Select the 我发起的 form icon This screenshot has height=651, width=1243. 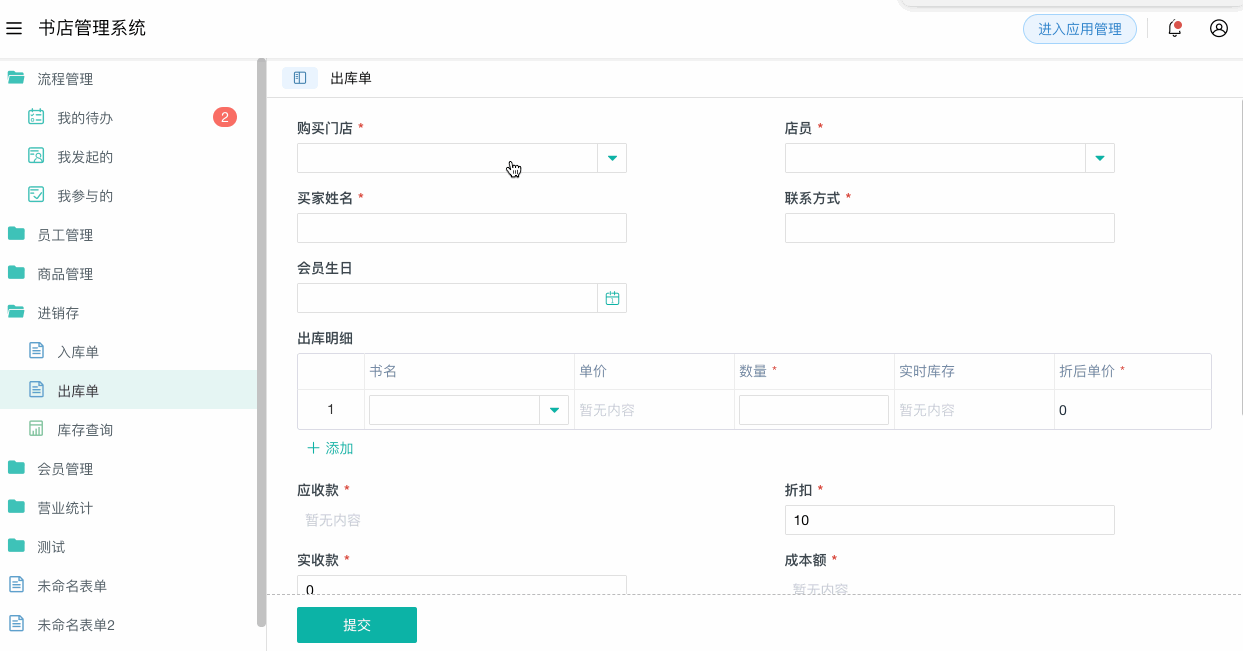tap(34, 156)
